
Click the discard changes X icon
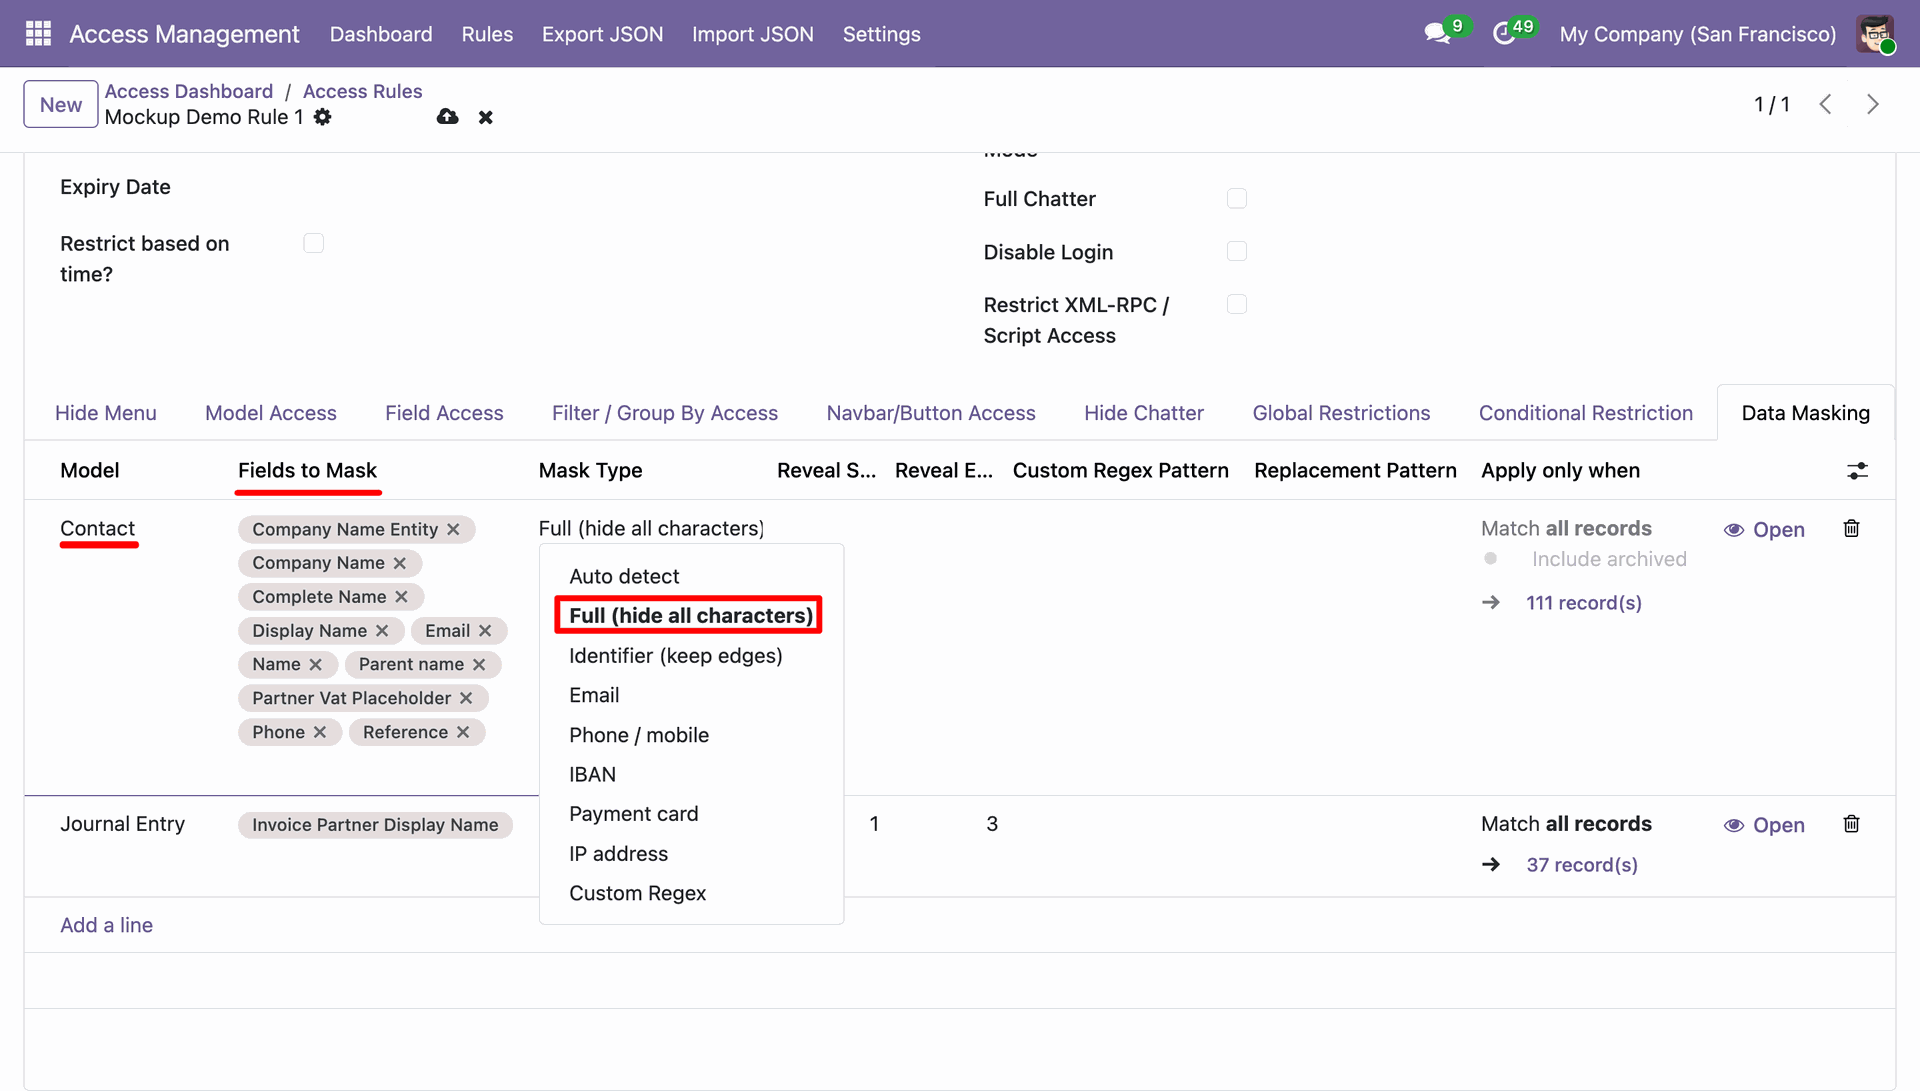click(x=486, y=118)
